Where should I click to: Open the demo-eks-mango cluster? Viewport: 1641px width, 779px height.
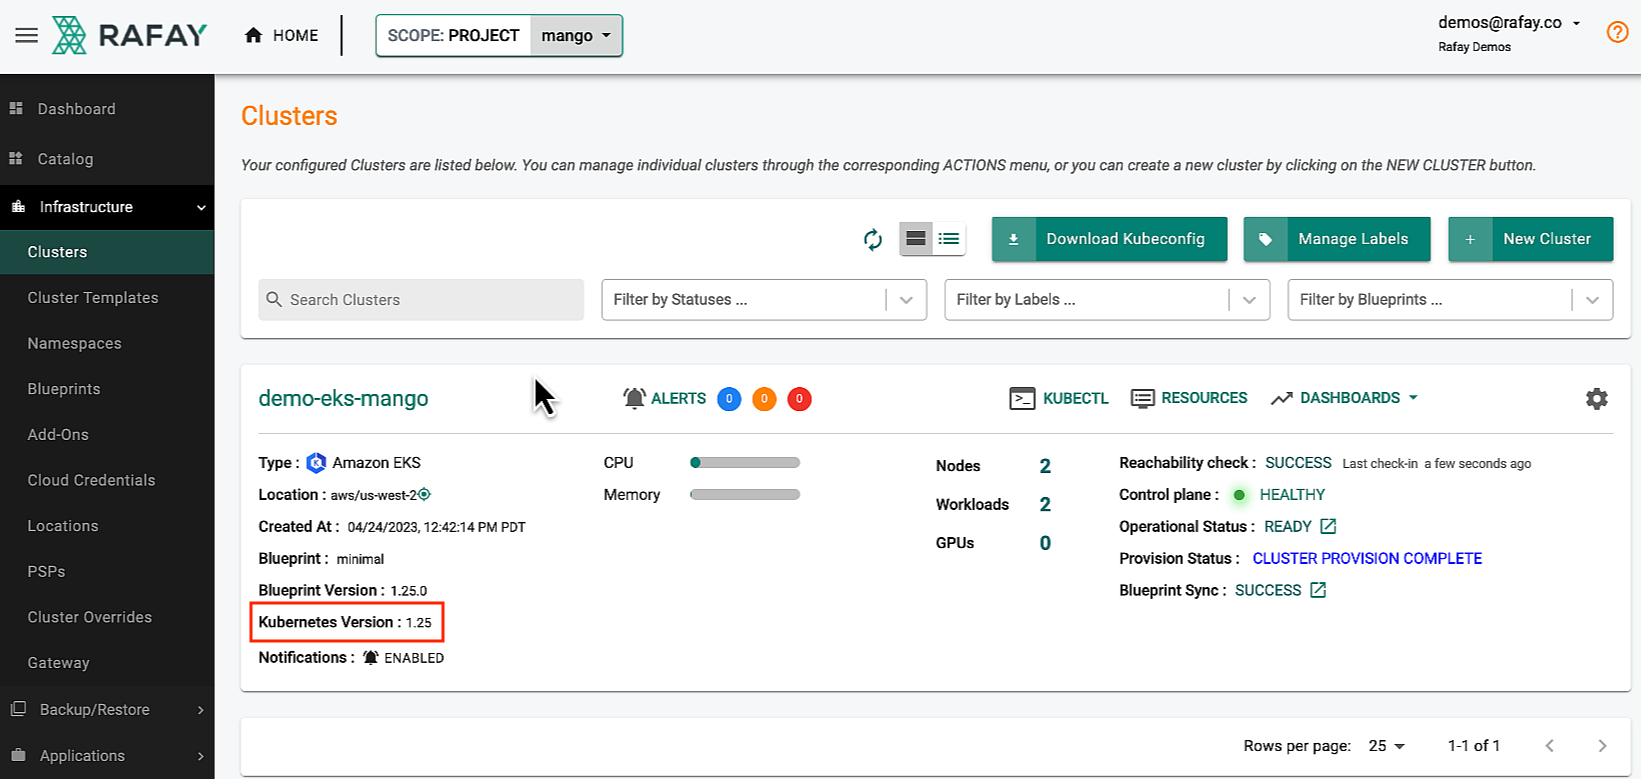343,398
